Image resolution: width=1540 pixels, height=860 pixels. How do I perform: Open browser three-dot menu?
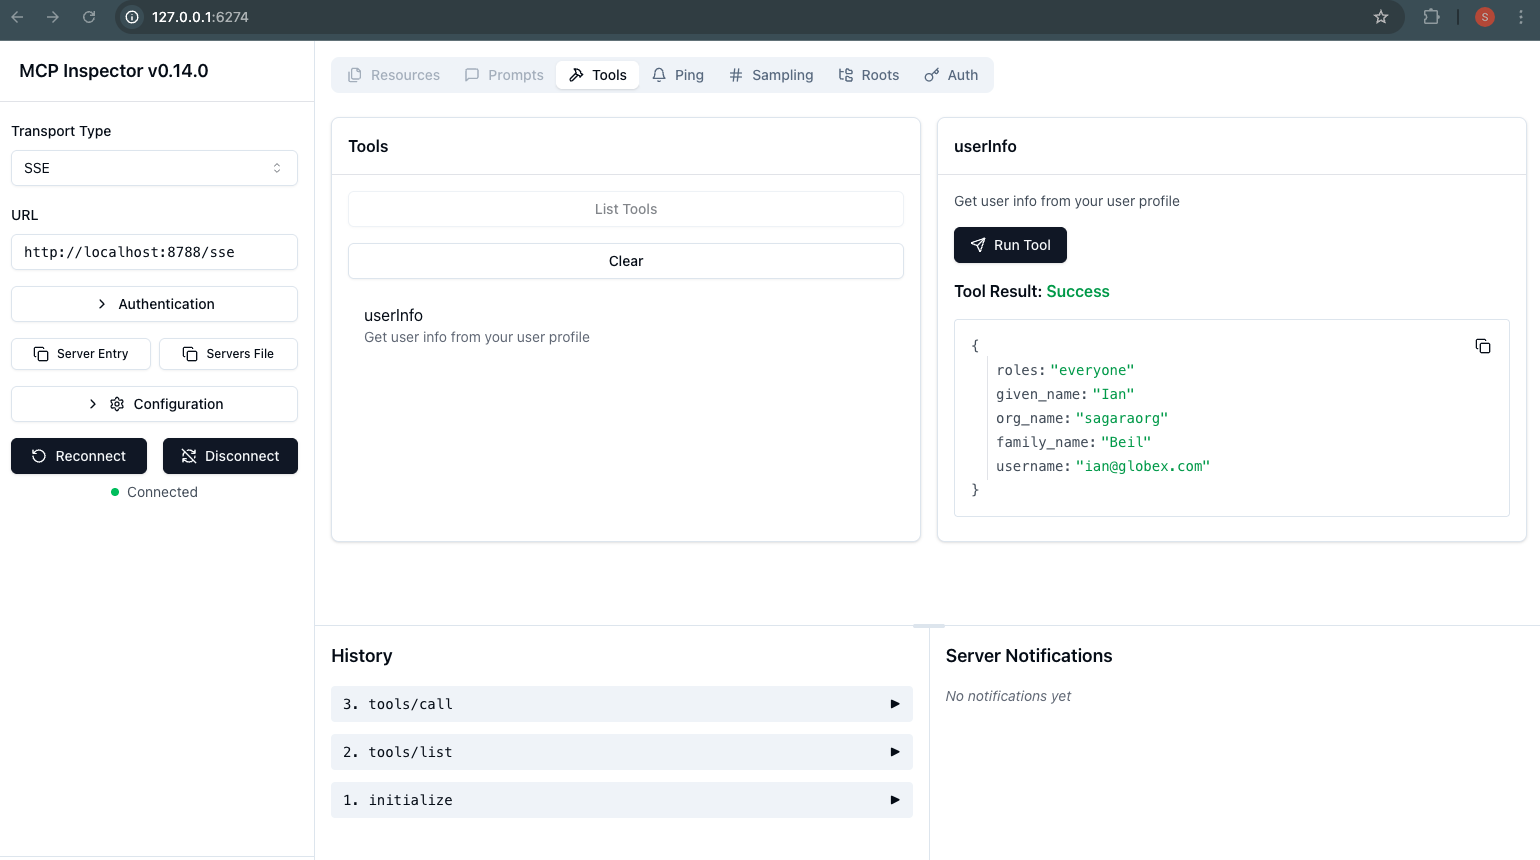click(1521, 17)
